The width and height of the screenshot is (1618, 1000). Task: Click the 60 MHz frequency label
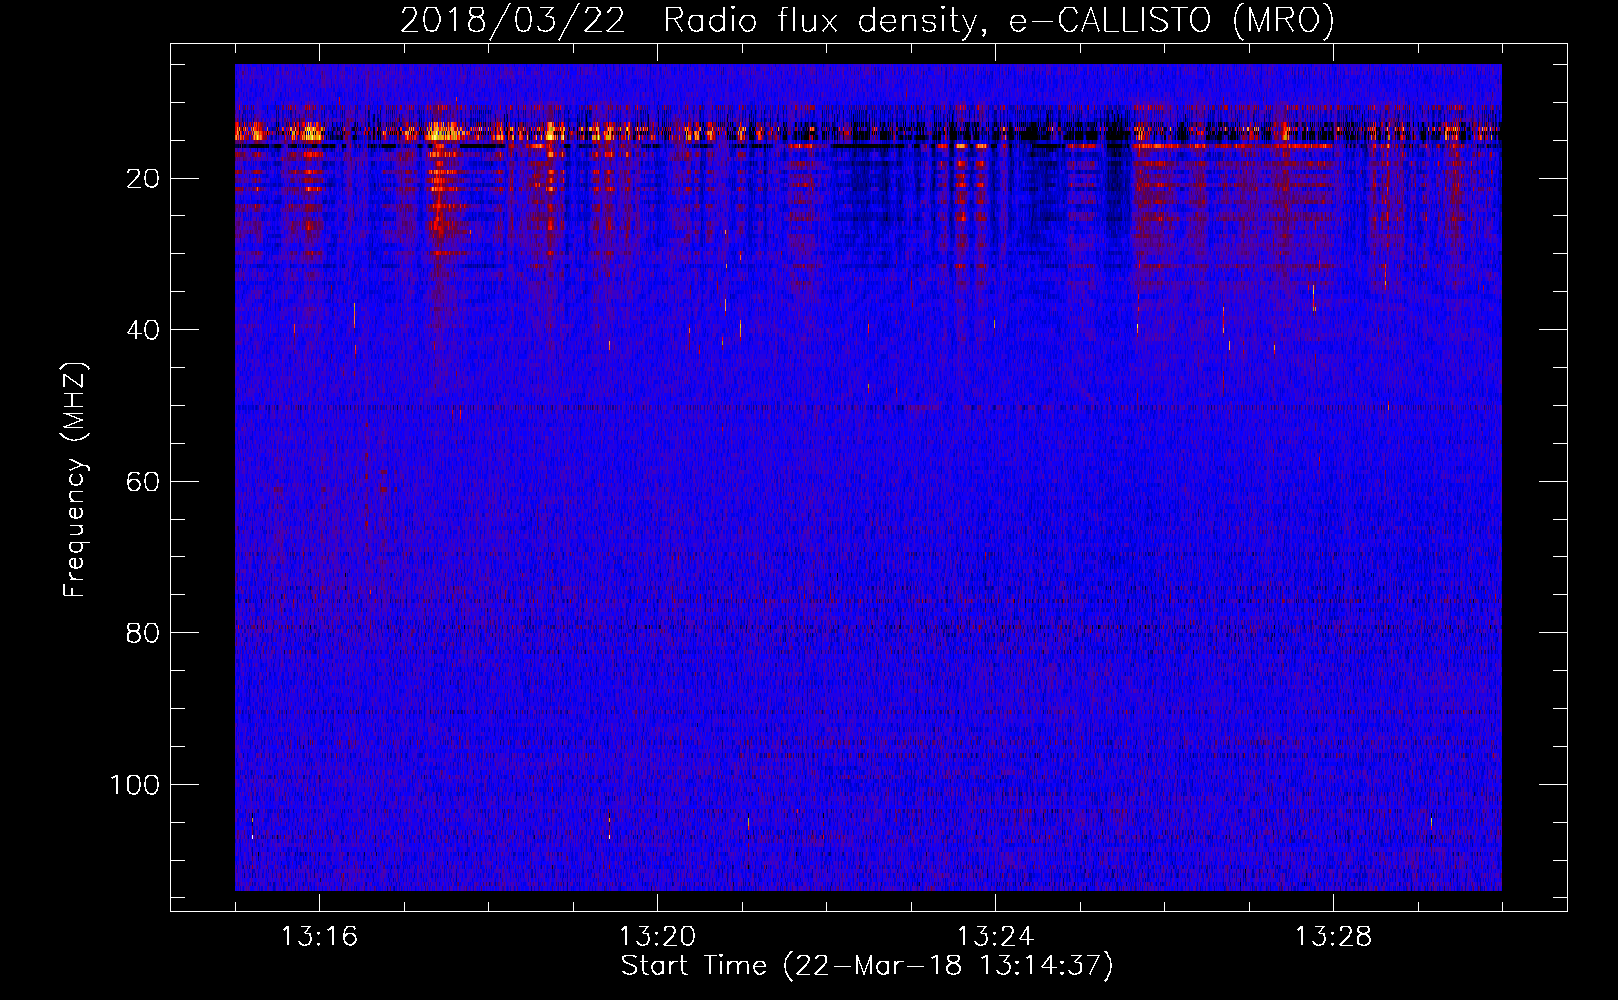[143, 482]
